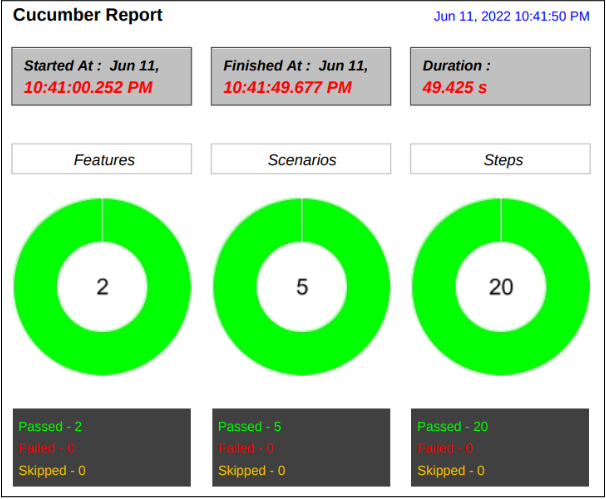606x499 pixels.
Task: Click 'Failed - 0' in Features legend
Action: pyautogui.click(x=46, y=448)
